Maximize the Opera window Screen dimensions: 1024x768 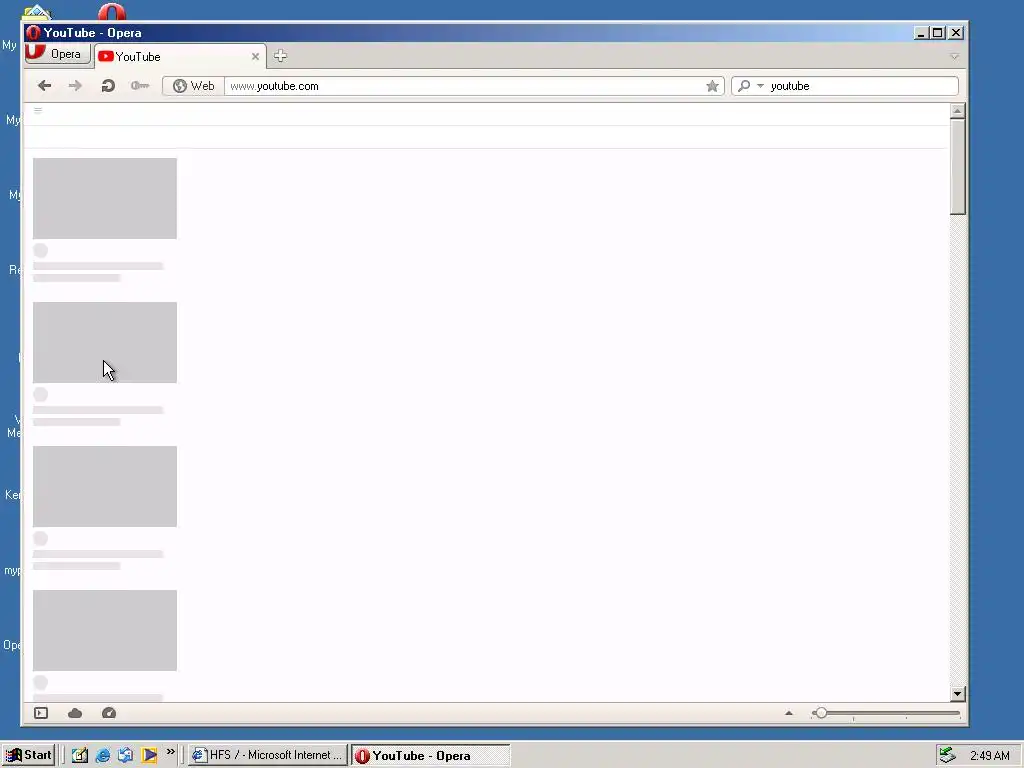tap(938, 33)
